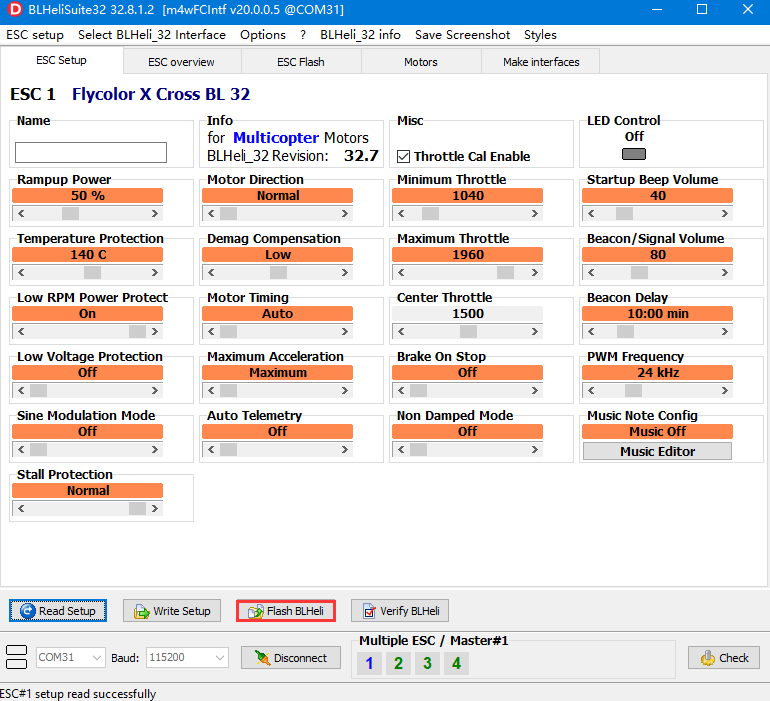Viewport: 770px width, 701px height.
Task: Click Beacon Delay slider thumb
Action: click(625, 332)
